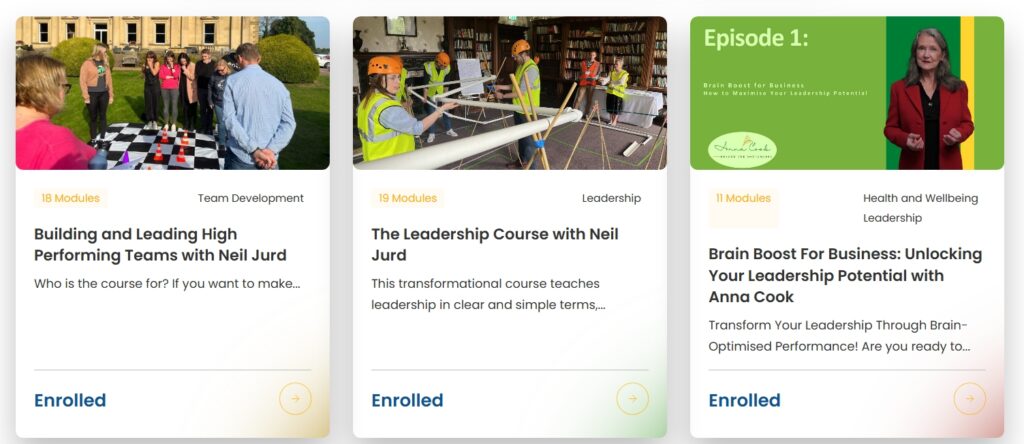Click arrow icon on Brain Boost For Business card
Viewport: 1024px width, 444px height.
[969, 399]
